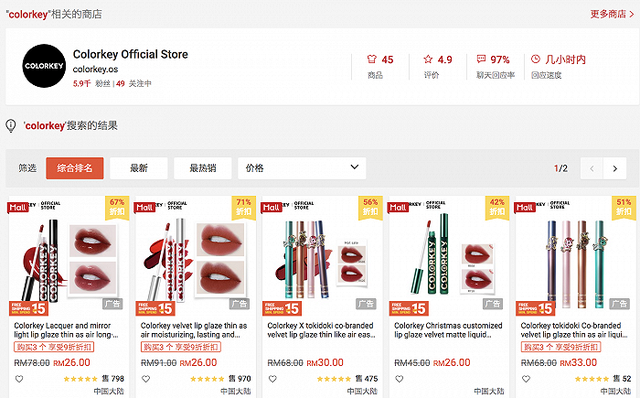Click the RM26.00 price under RM78.00
The height and width of the screenshot is (398, 640).
[72, 362]
